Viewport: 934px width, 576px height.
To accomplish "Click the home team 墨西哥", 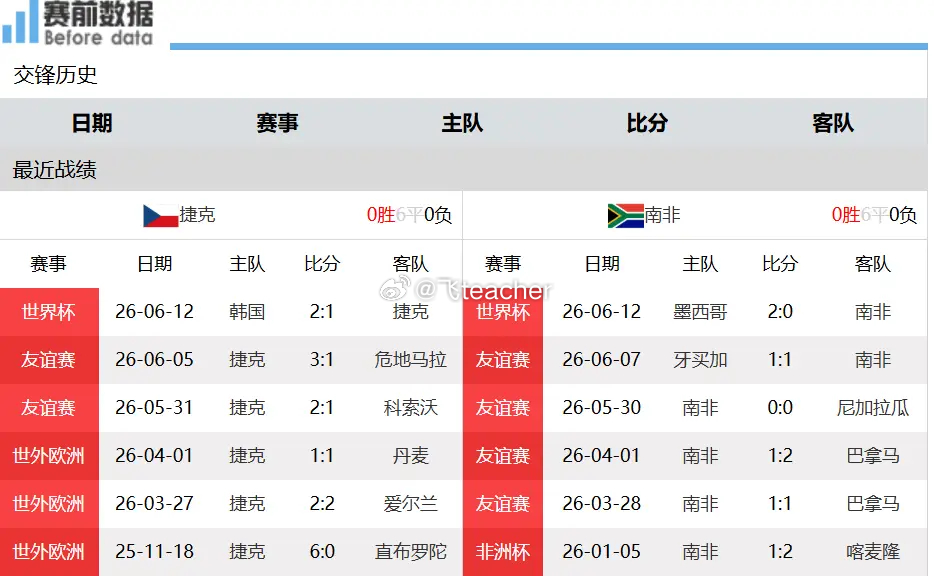I will [x=700, y=312].
